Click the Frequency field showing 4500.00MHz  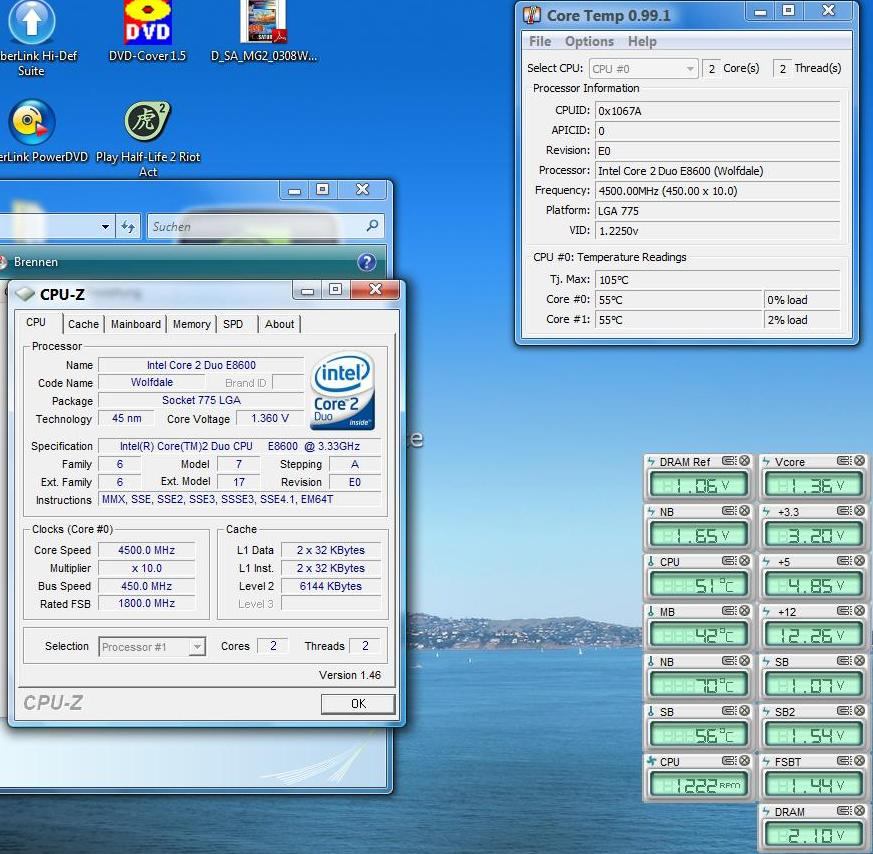(x=717, y=191)
